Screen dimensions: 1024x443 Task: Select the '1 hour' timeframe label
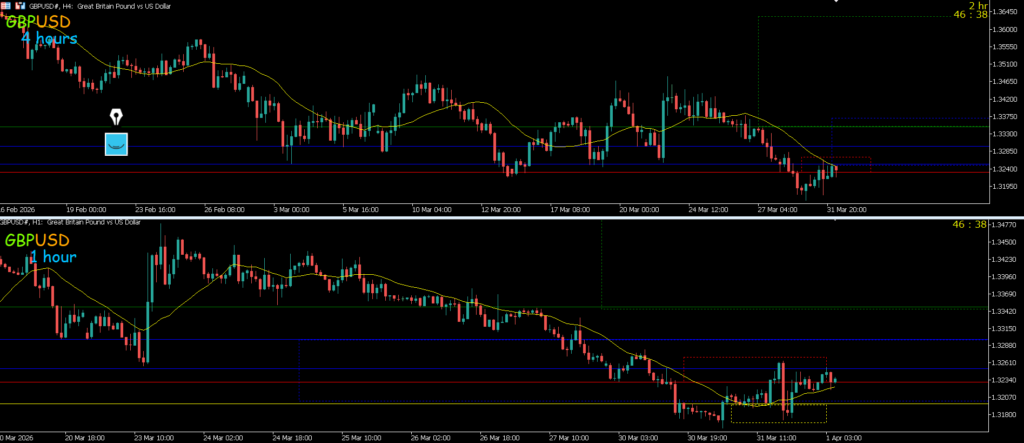coord(52,257)
